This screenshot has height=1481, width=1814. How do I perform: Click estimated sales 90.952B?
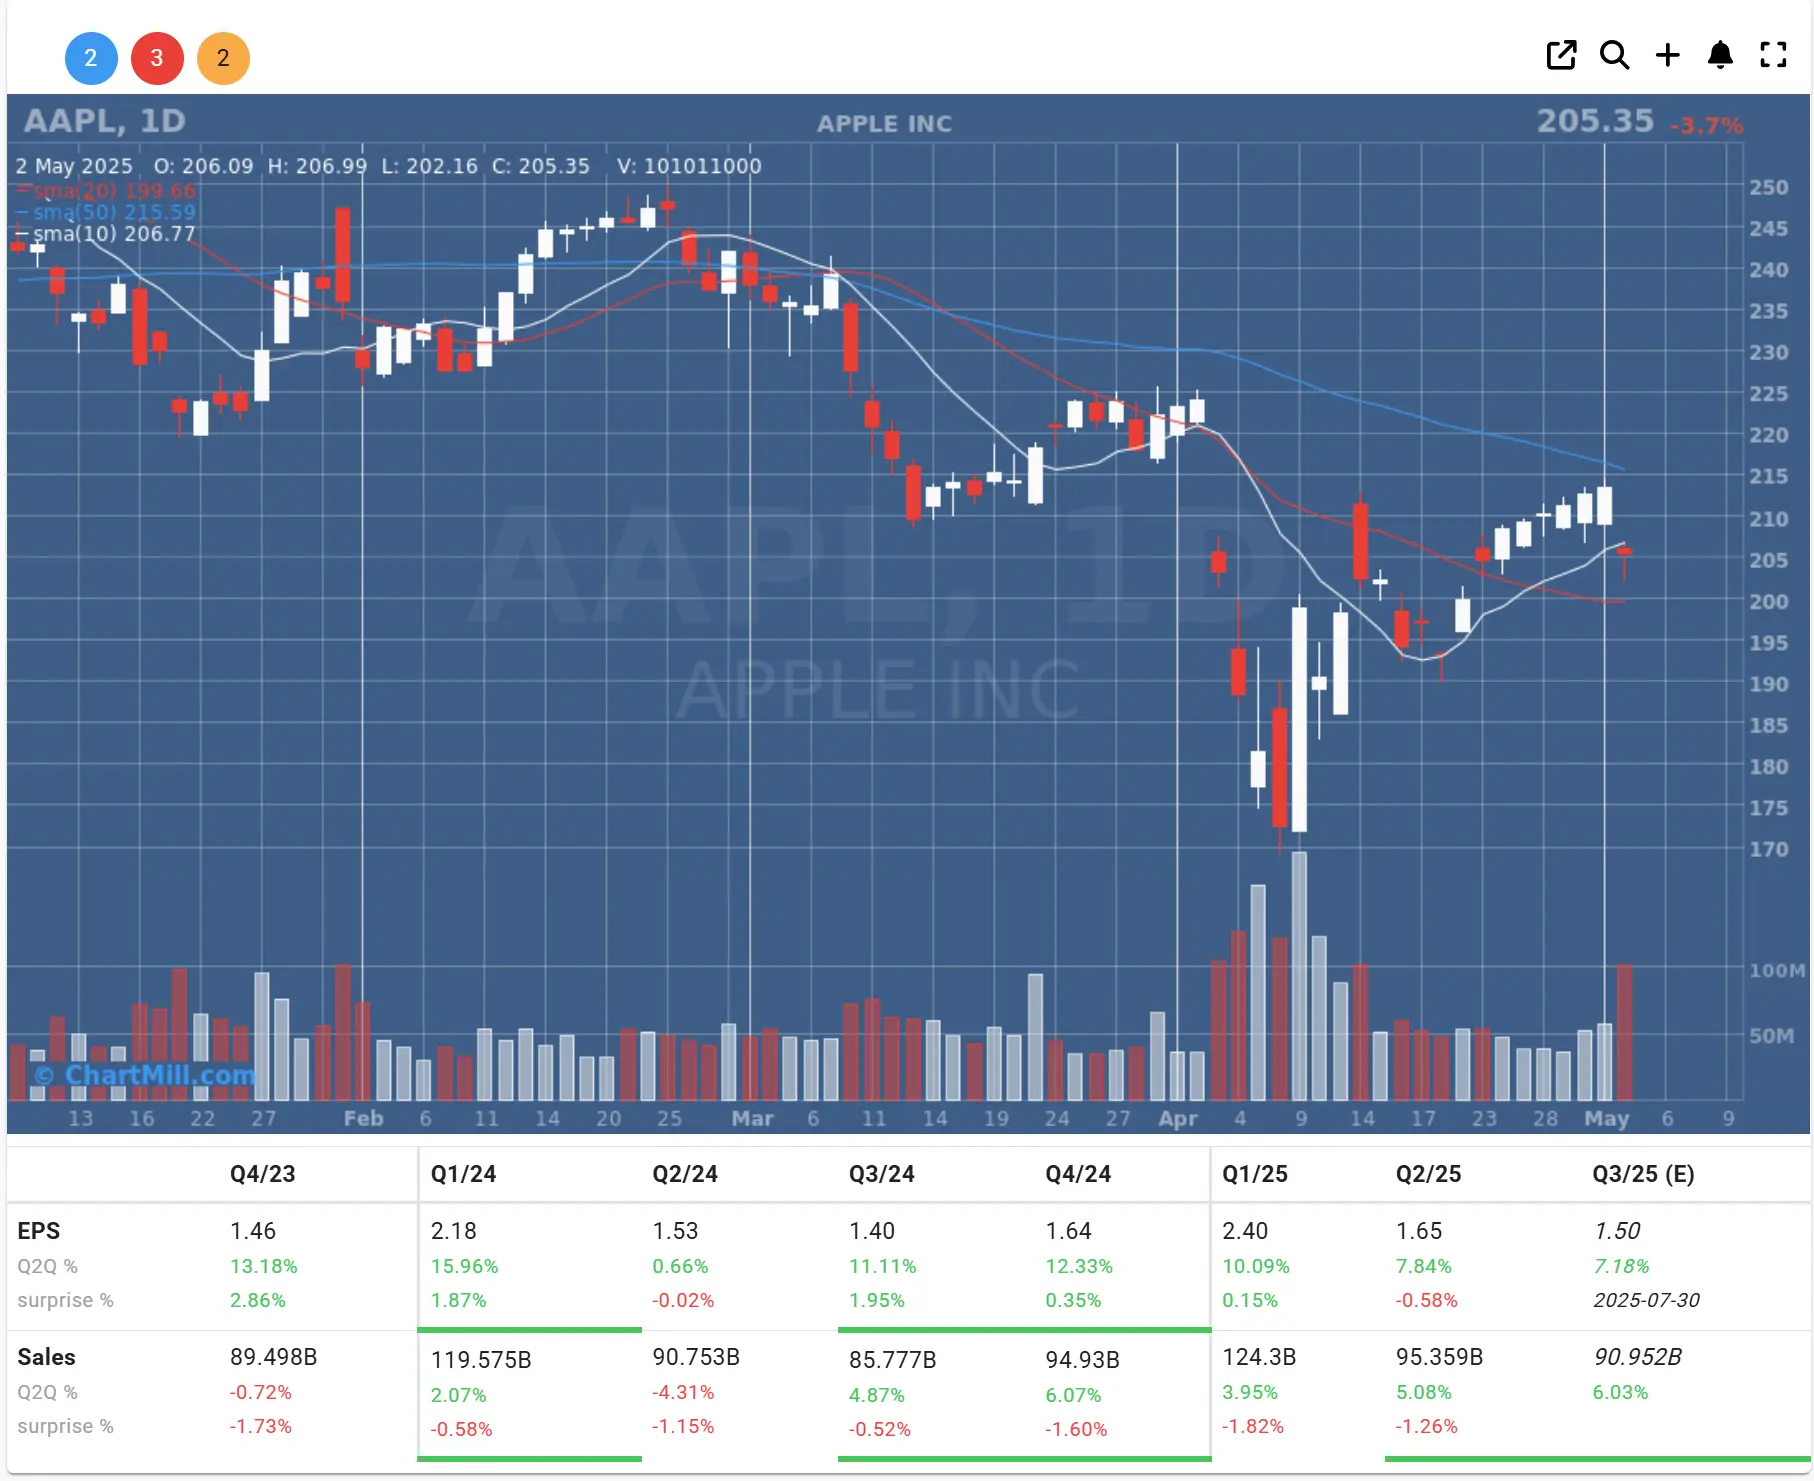[1637, 1357]
